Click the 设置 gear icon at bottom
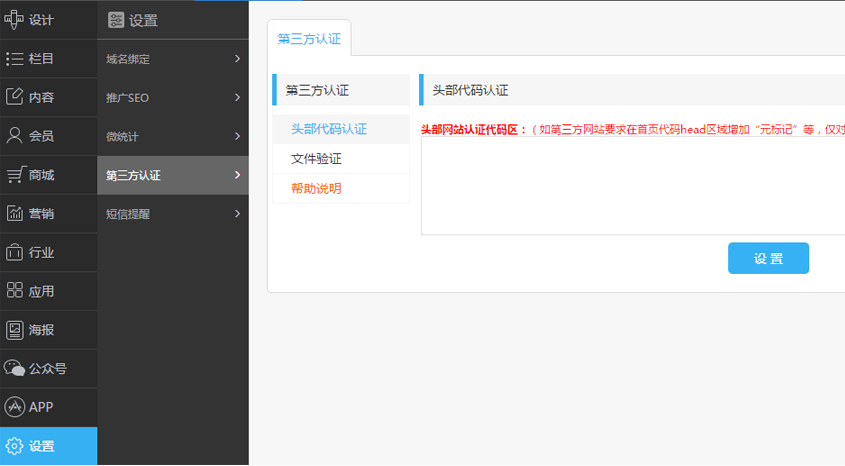Image resolution: width=845 pixels, height=466 pixels. [x=14, y=446]
